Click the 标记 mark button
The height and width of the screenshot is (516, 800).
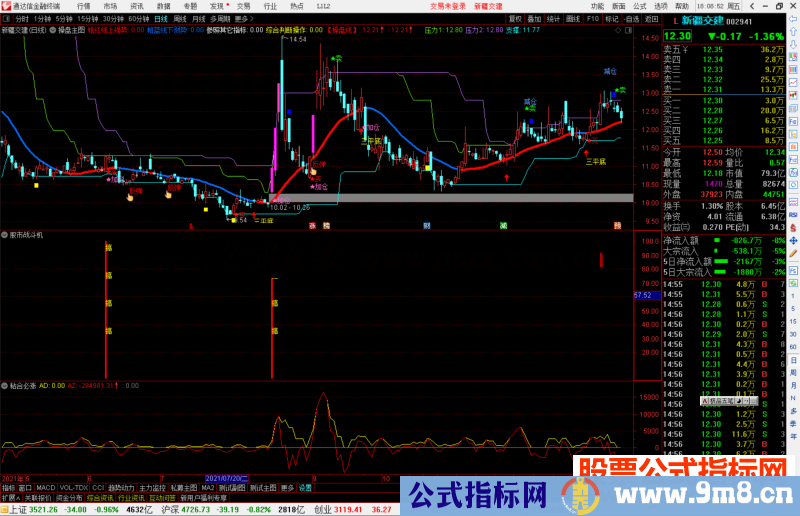pyautogui.click(x=612, y=19)
